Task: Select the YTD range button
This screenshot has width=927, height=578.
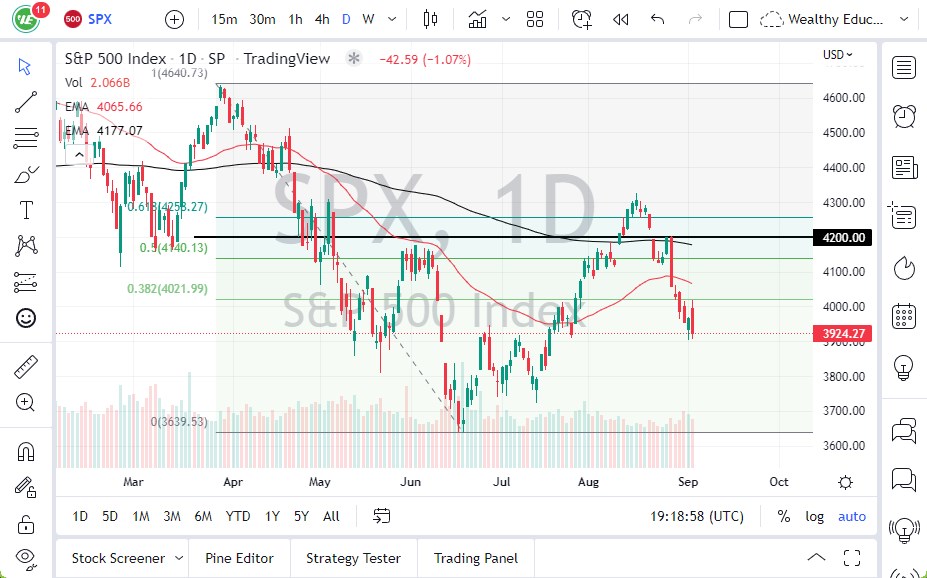Action: (237, 516)
